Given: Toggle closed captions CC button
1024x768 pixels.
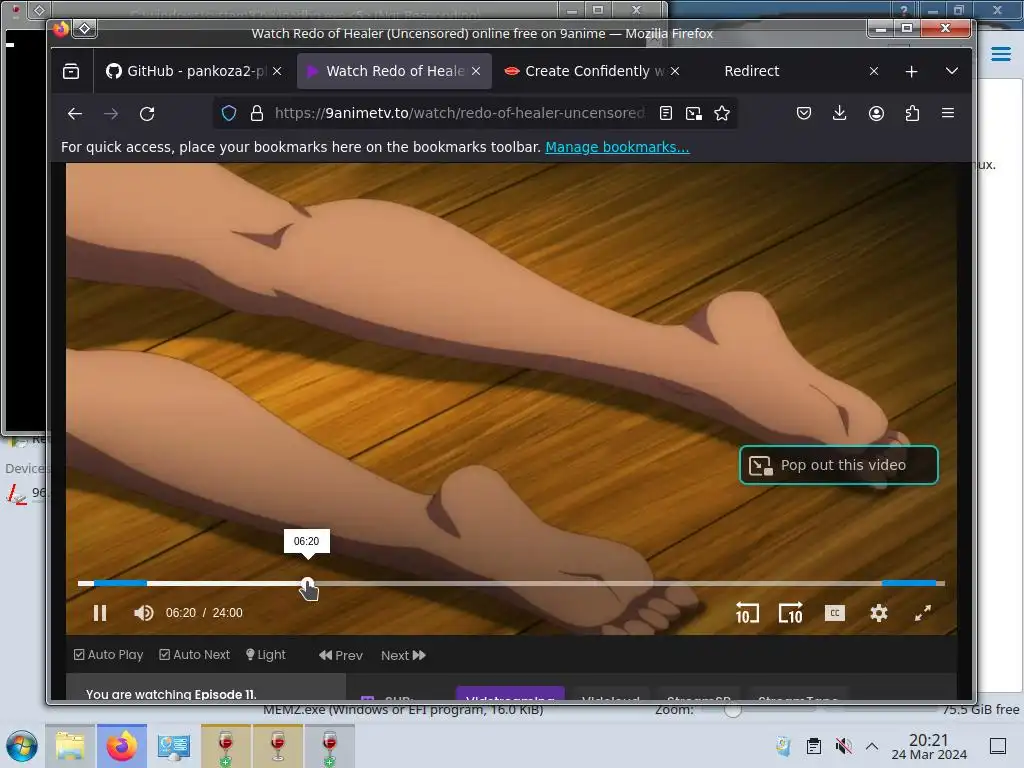Looking at the screenshot, I should pyautogui.click(x=834, y=613).
